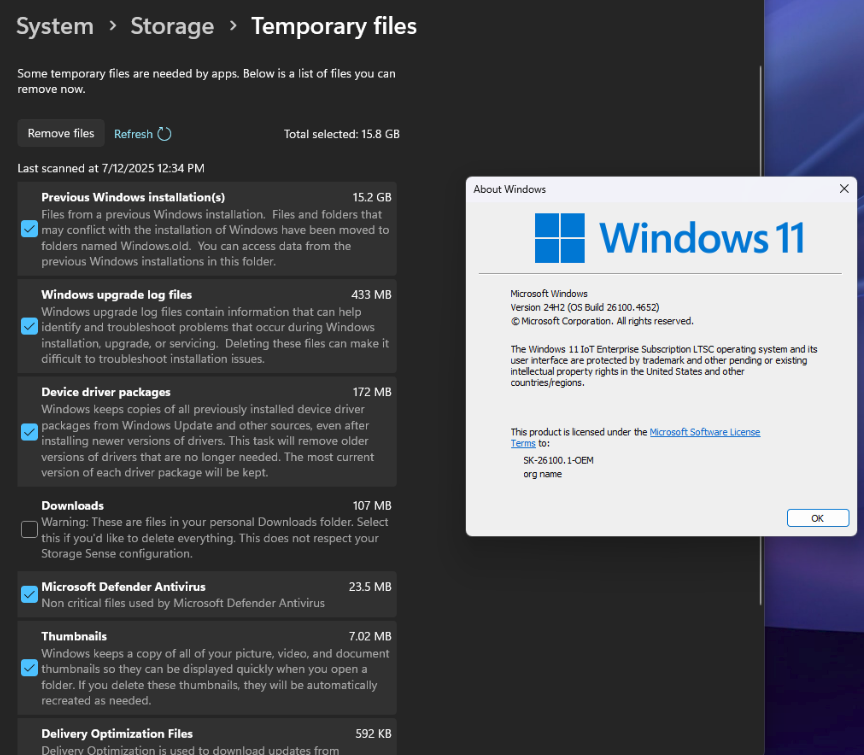Viewport: 864px width, 755px height.
Task: Go to System in breadcrumb
Action: click(x=55, y=26)
